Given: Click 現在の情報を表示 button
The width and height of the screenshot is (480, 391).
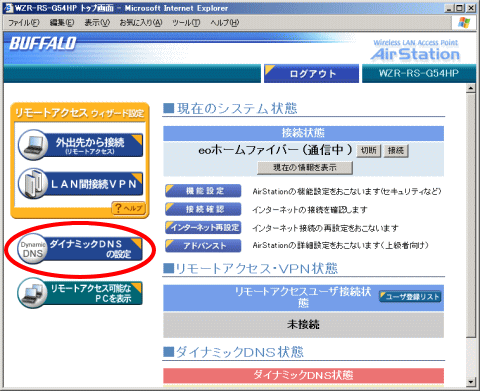Looking at the screenshot, I should (x=305, y=168).
